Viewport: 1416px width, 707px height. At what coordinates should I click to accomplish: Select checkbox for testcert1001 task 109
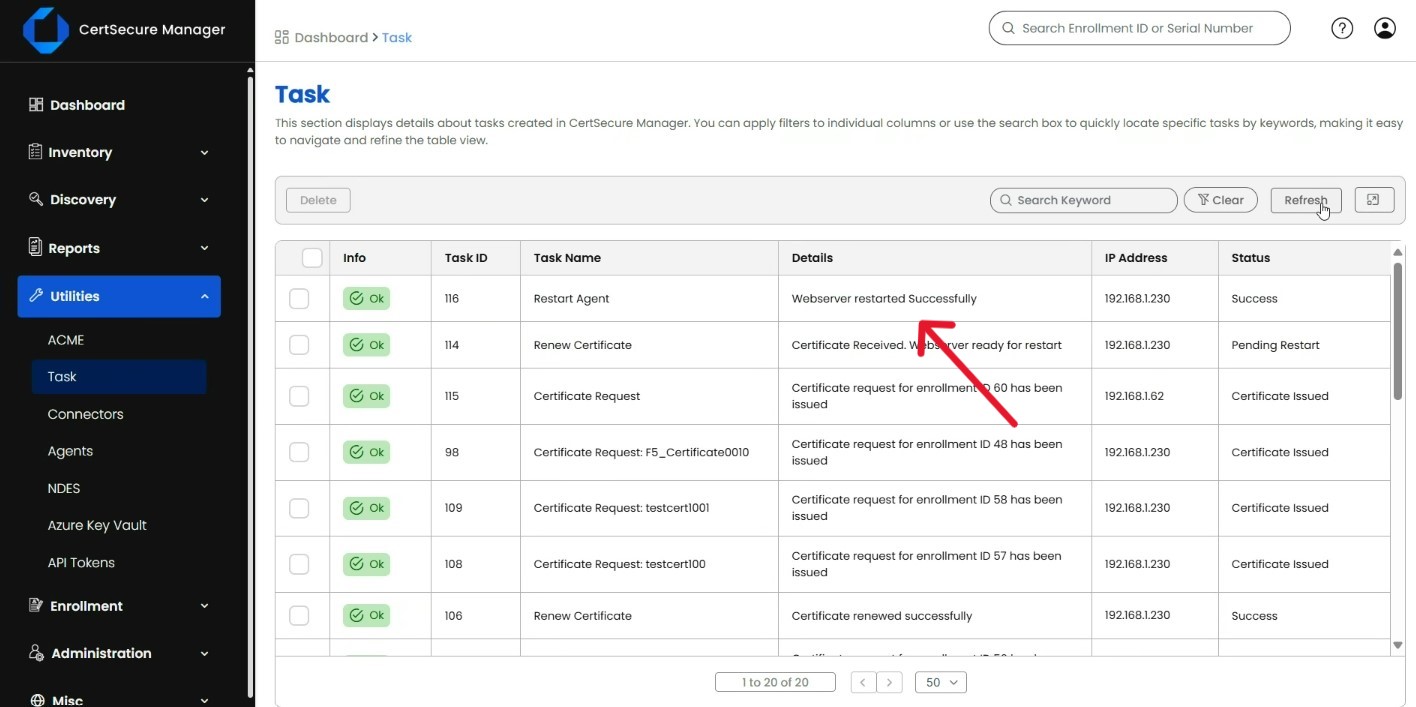(299, 508)
